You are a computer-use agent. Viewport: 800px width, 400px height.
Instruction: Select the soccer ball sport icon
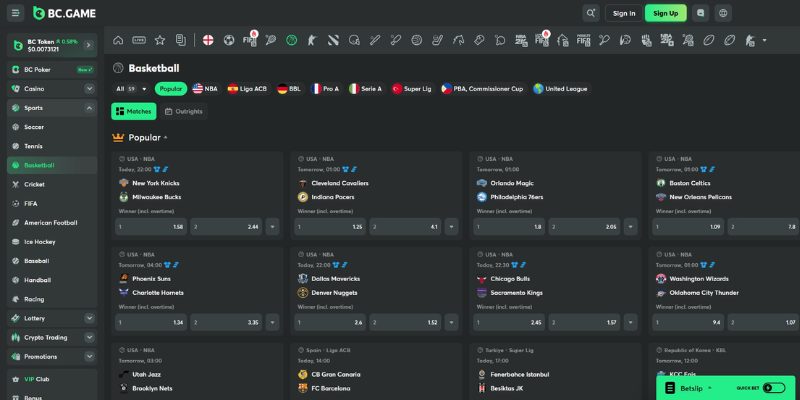coord(229,40)
